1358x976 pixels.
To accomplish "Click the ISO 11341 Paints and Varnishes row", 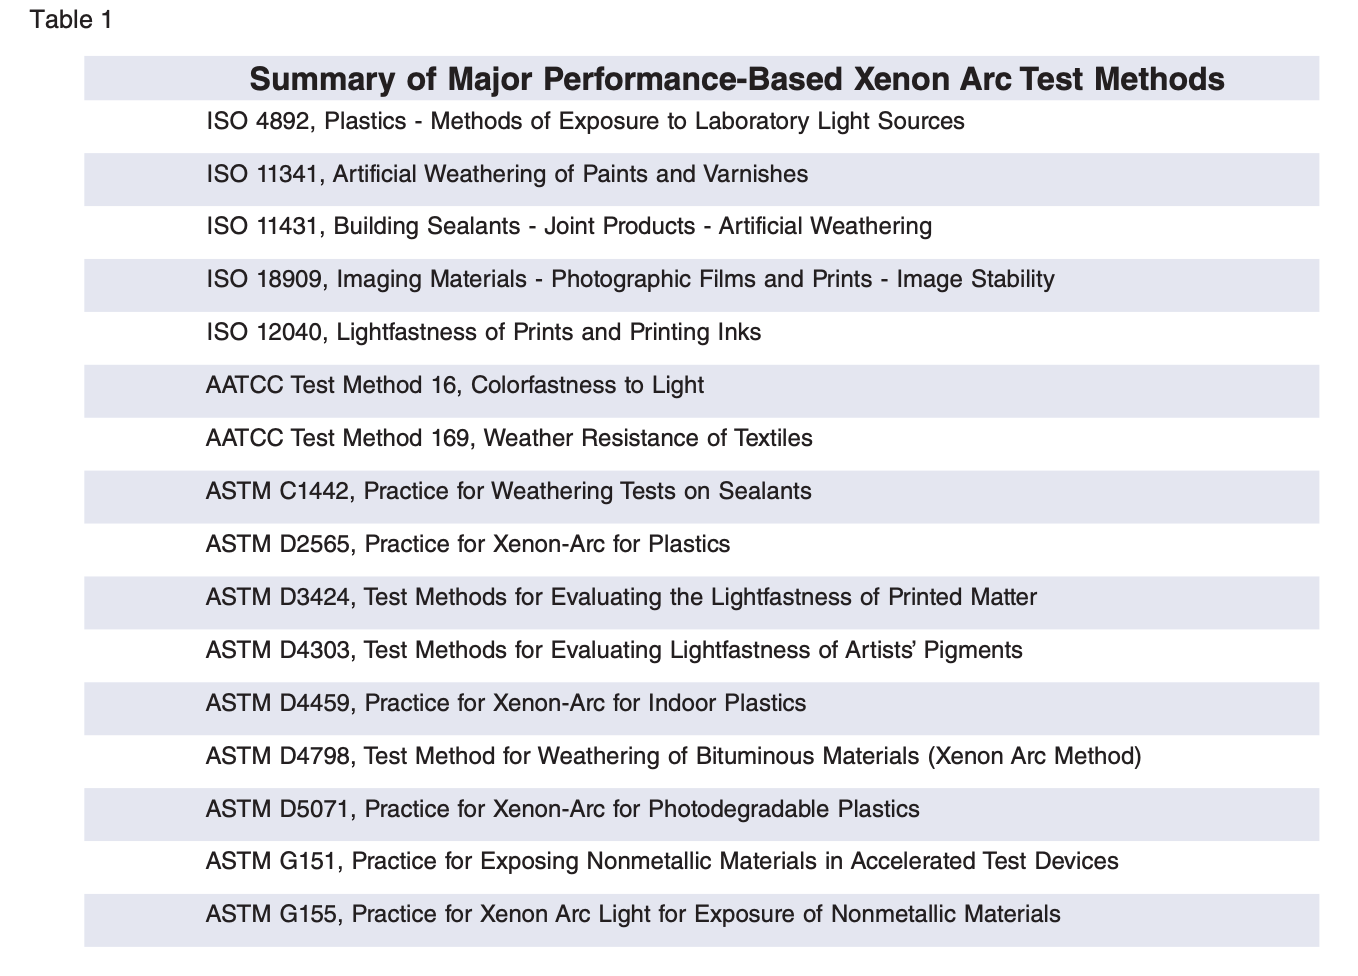I will pyautogui.click(x=507, y=175).
